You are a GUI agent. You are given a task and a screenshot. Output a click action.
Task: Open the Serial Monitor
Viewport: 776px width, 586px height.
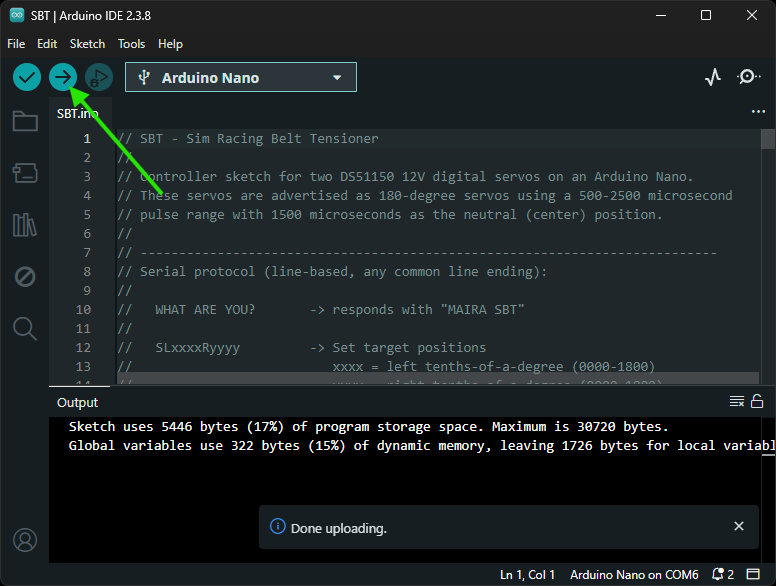749,77
